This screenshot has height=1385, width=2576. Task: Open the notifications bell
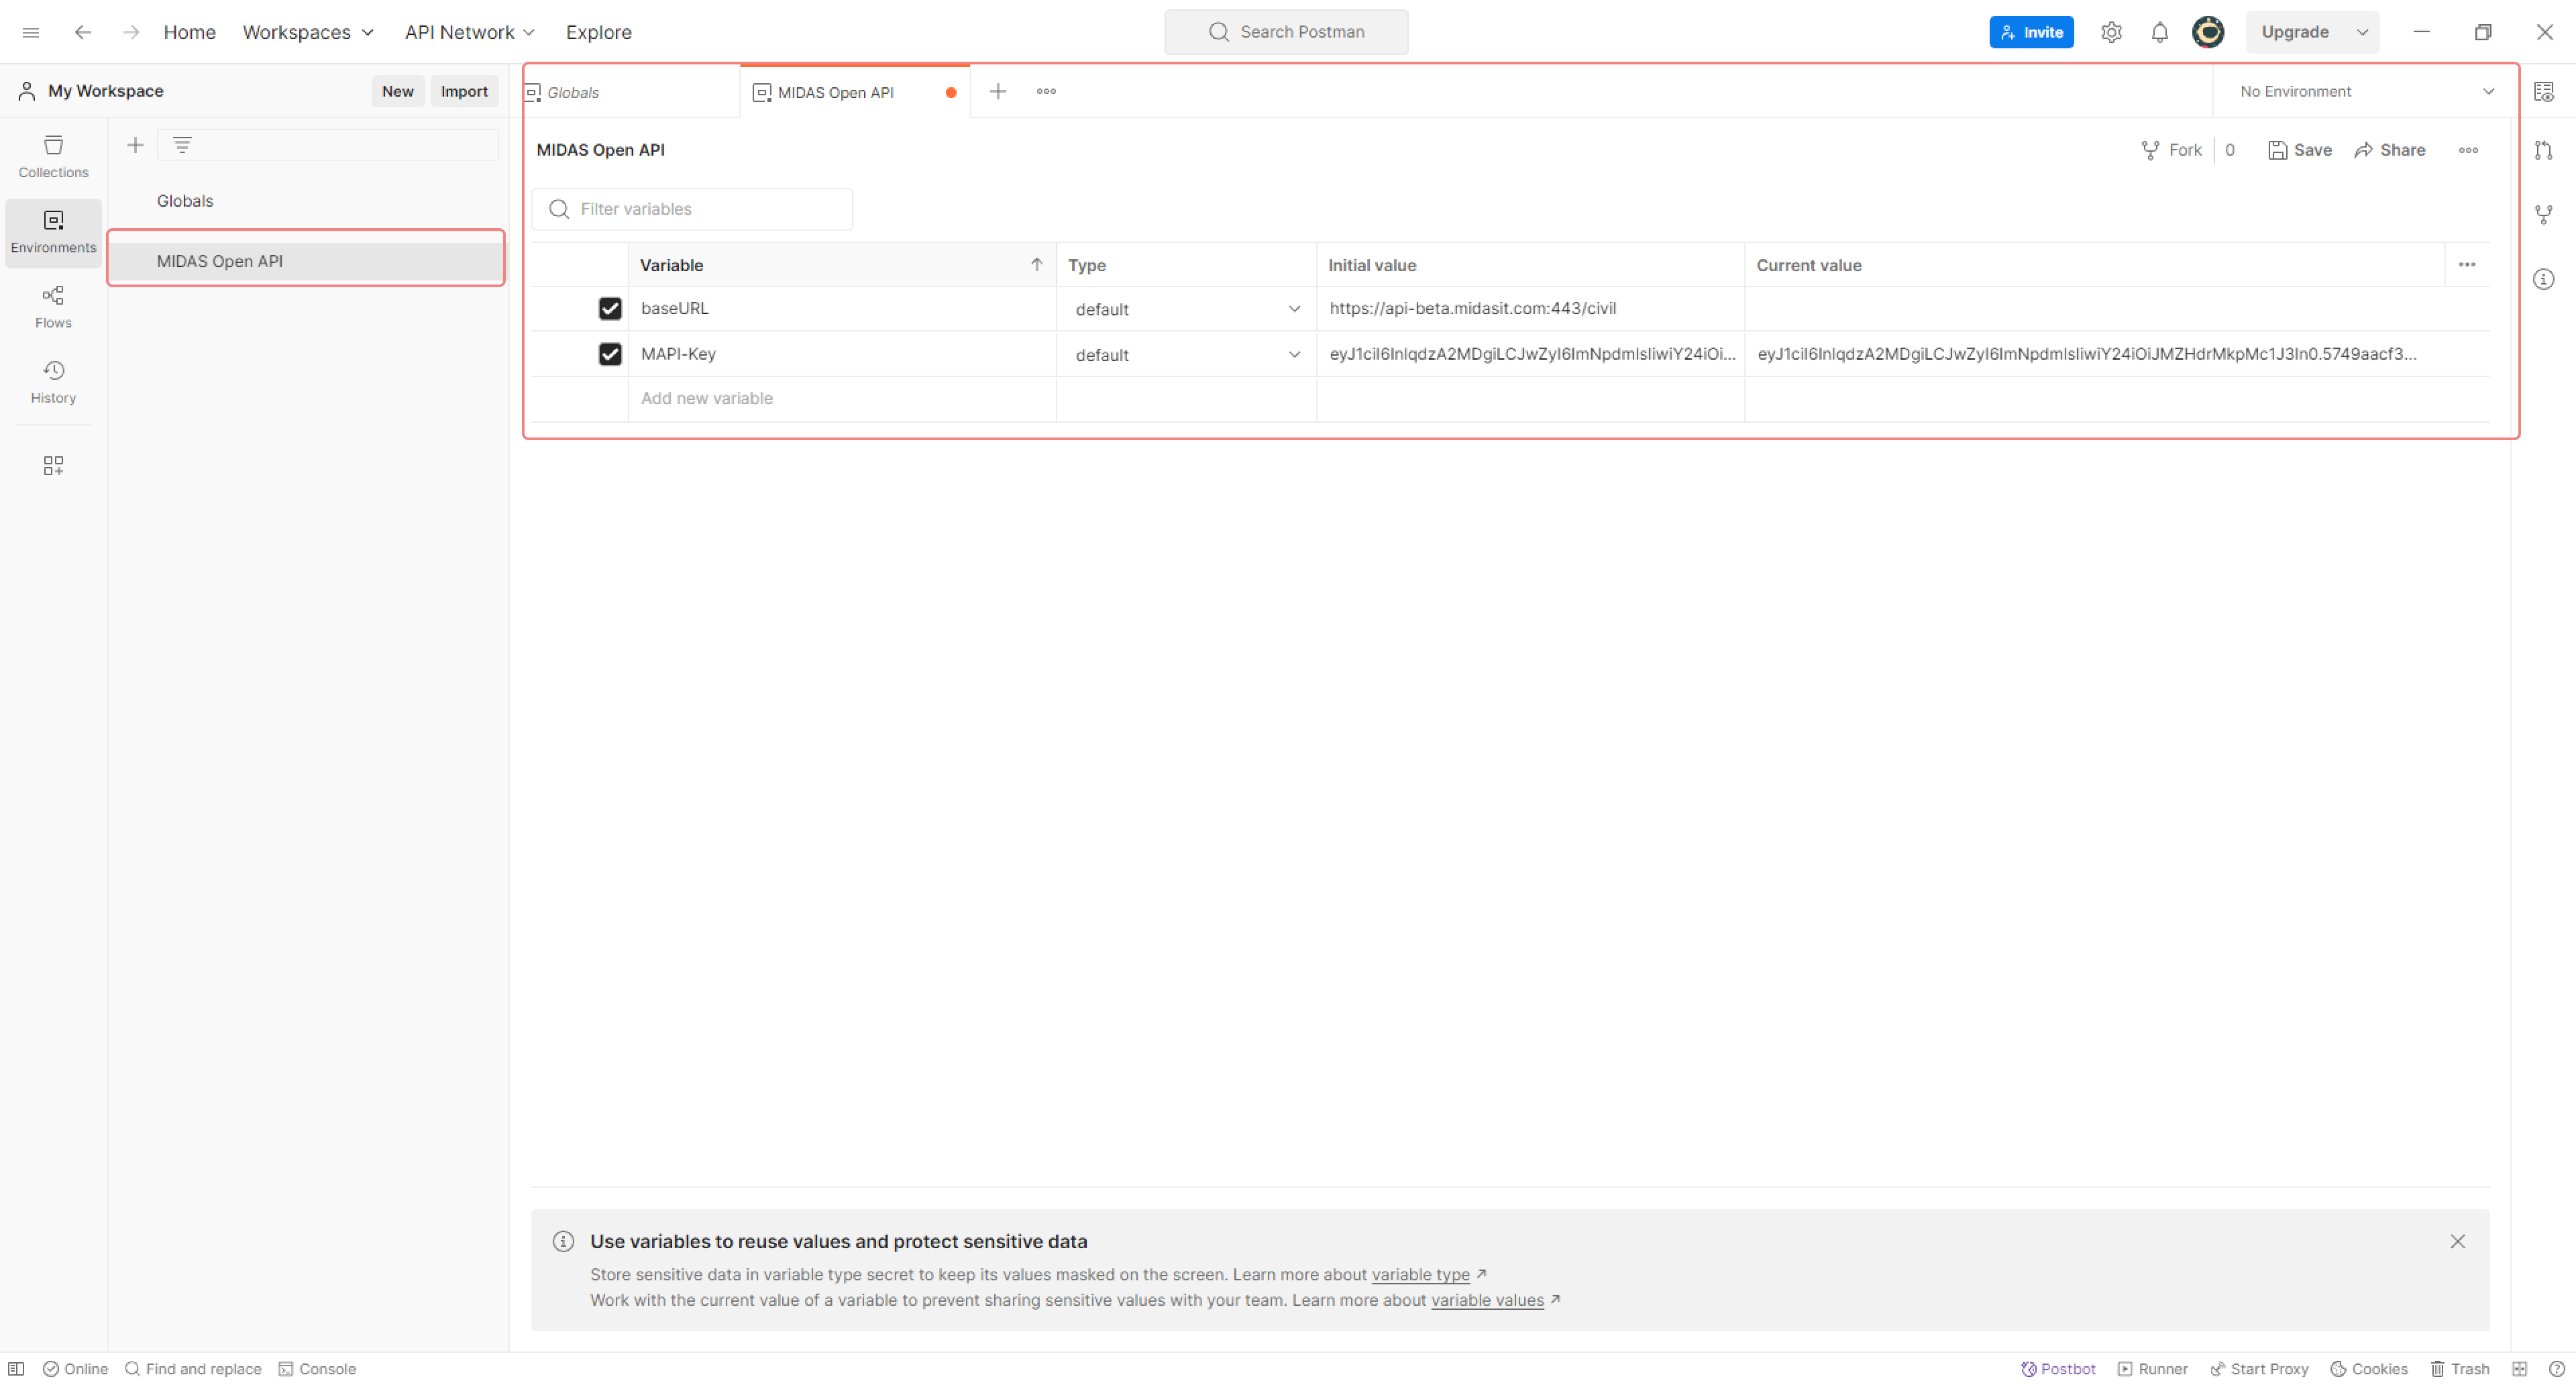(2159, 32)
